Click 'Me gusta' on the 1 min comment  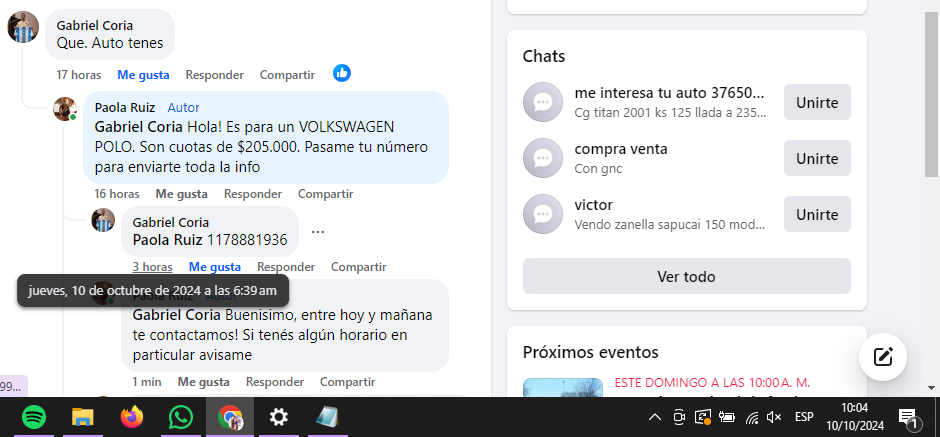pyautogui.click(x=204, y=382)
